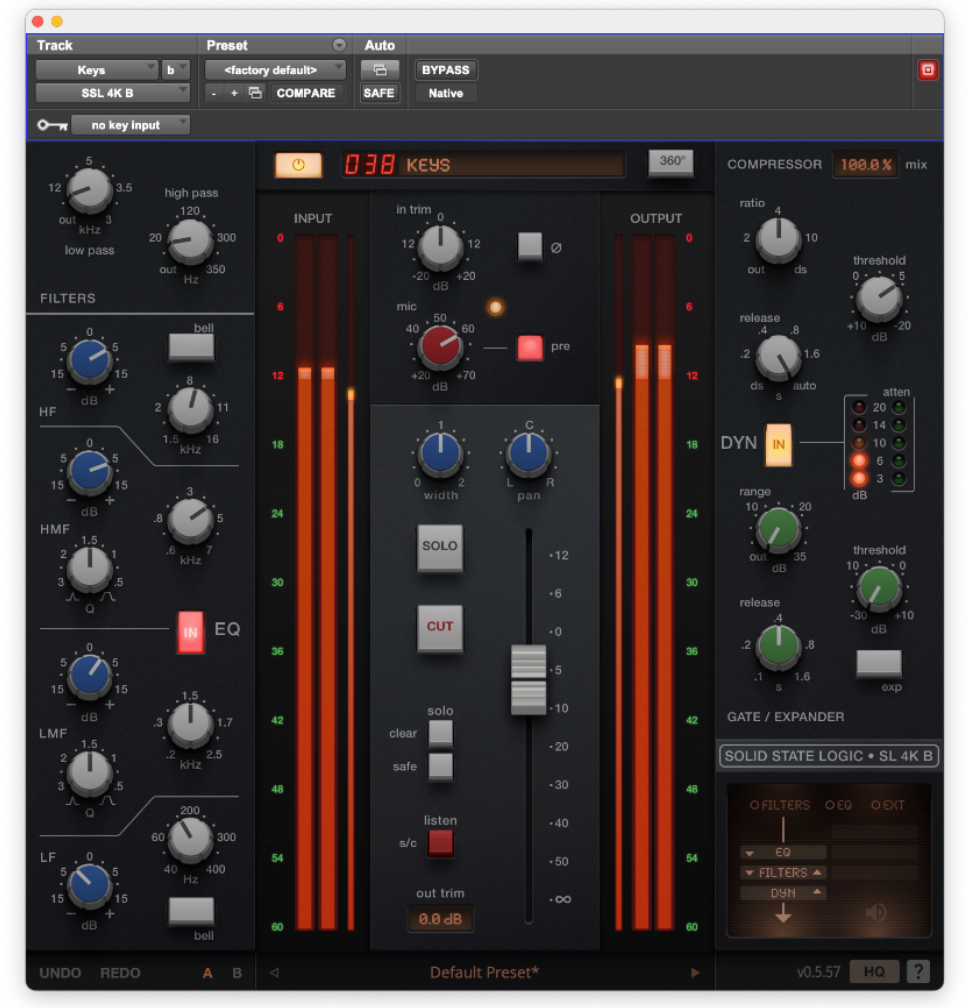The height and width of the screenshot is (1008, 968).
Task: Select A preset slot
Action: click(208, 973)
